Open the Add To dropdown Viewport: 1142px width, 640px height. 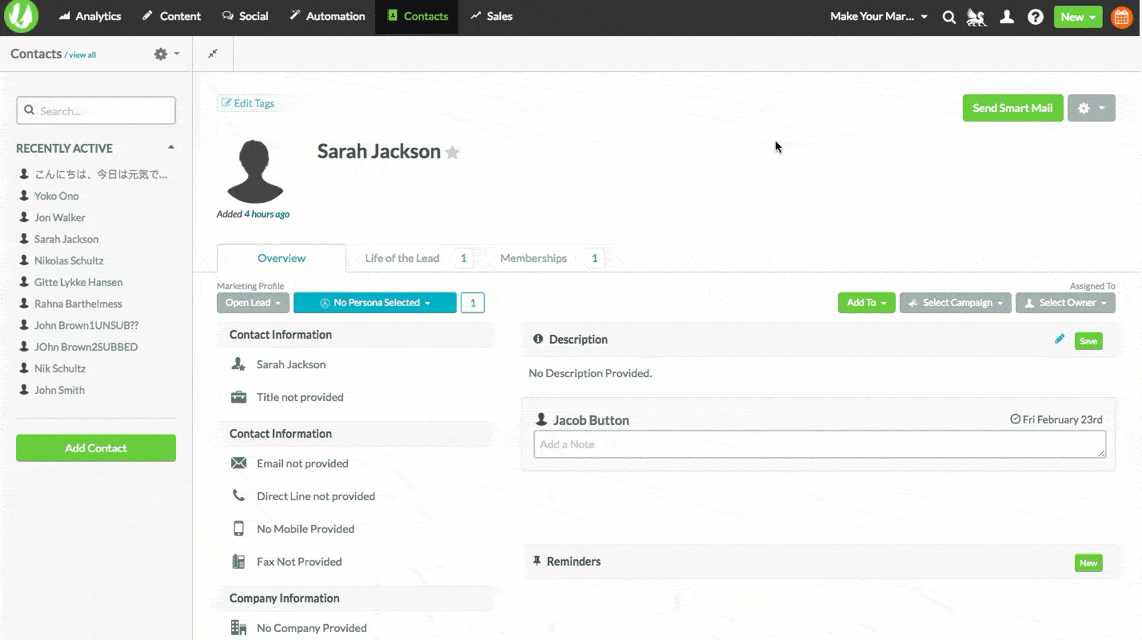pos(866,303)
